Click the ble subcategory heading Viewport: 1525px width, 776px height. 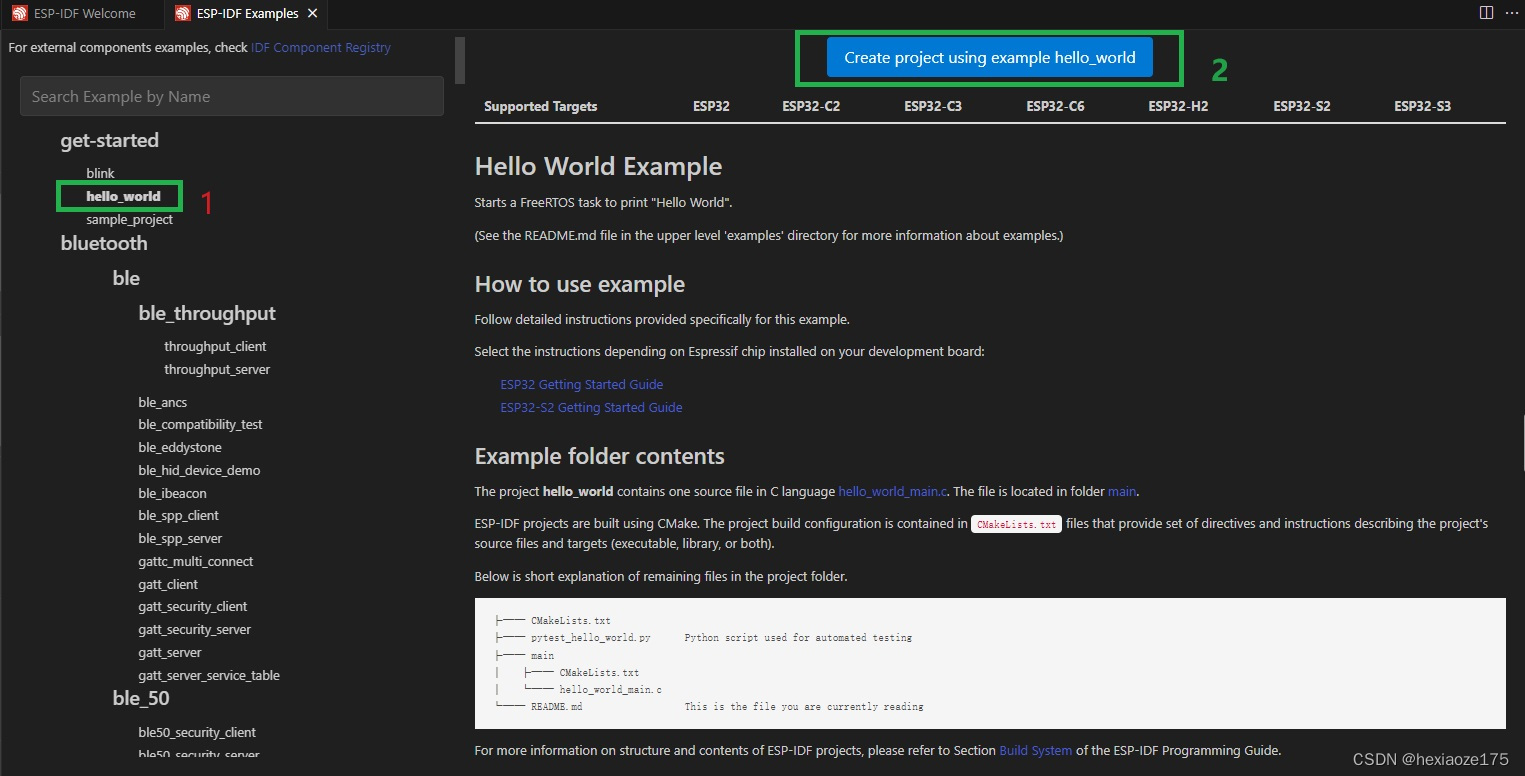tap(126, 278)
